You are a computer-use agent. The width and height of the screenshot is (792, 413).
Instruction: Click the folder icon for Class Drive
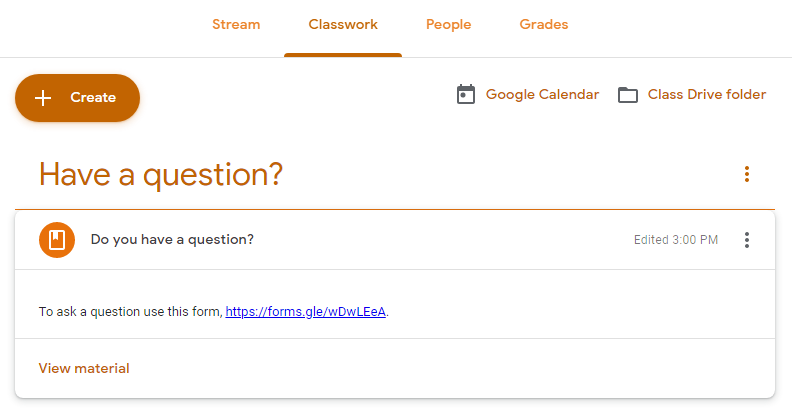tap(627, 95)
